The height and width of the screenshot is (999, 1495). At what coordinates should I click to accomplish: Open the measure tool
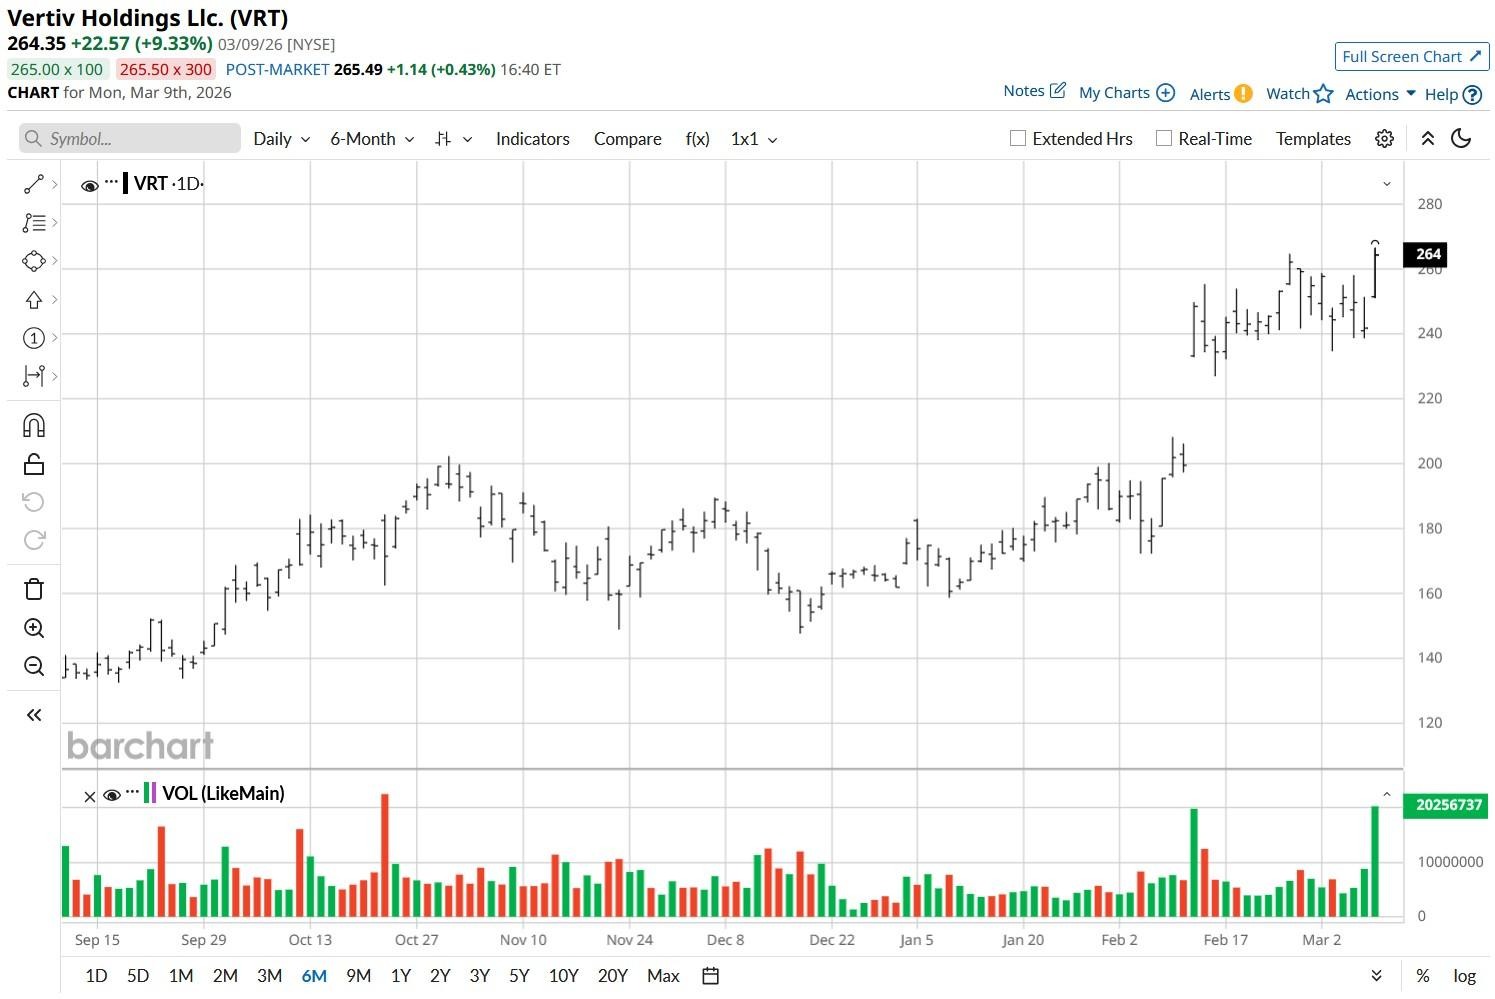pyautogui.click(x=34, y=376)
